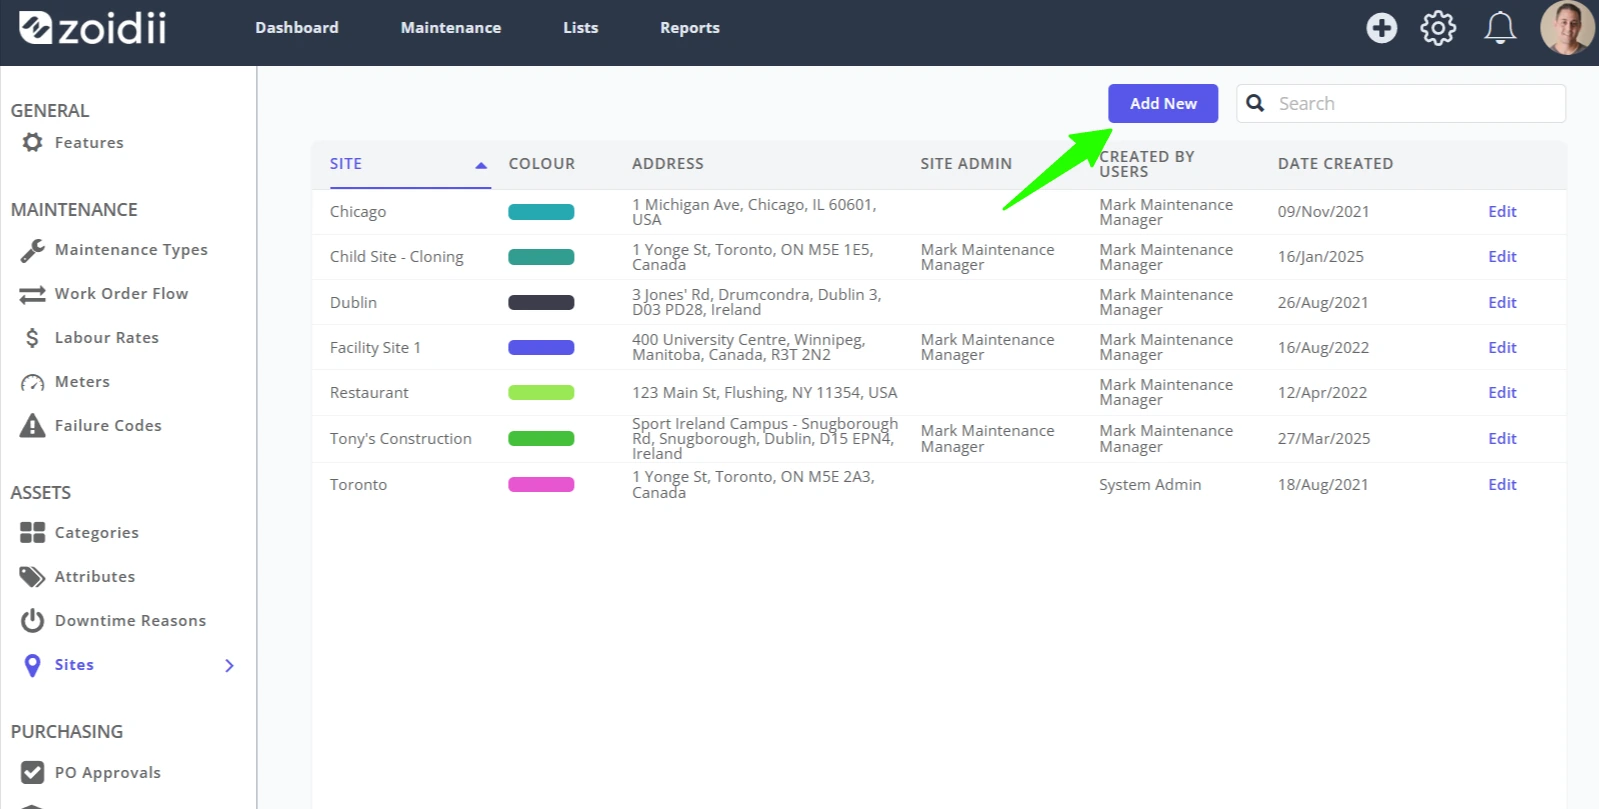Sort by DATE CREATED column header
Viewport: 1599px width, 809px height.
point(1335,164)
